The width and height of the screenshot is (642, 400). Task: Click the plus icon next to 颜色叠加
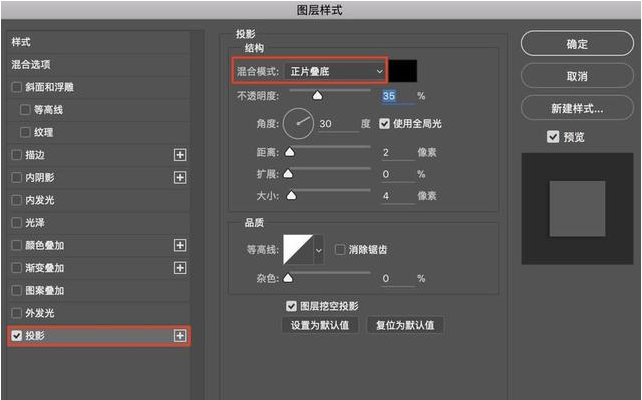tap(180, 245)
